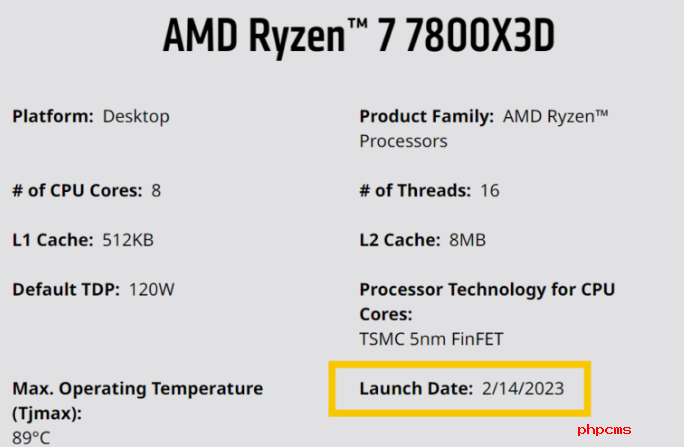This screenshot has width=684, height=447.
Task: Click the Desktop platform value
Action: (136, 117)
